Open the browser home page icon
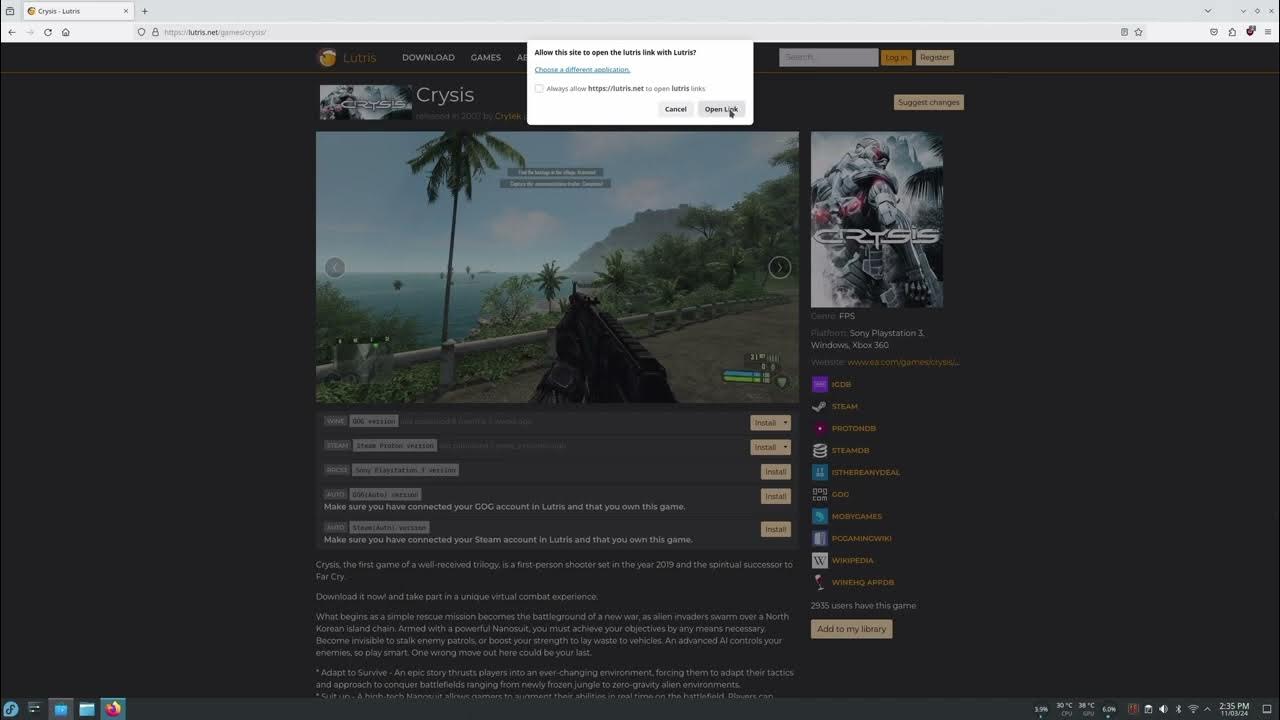This screenshot has height=720, width=1280. click(65, 32)
